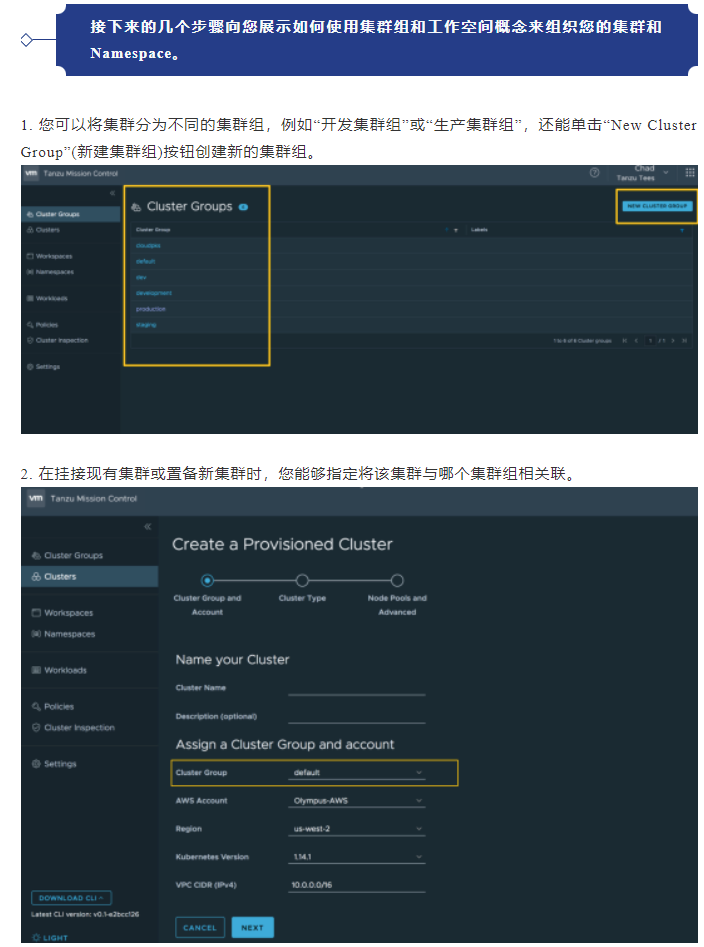Jump to Node Pools and Advanced step

[397, 580]
